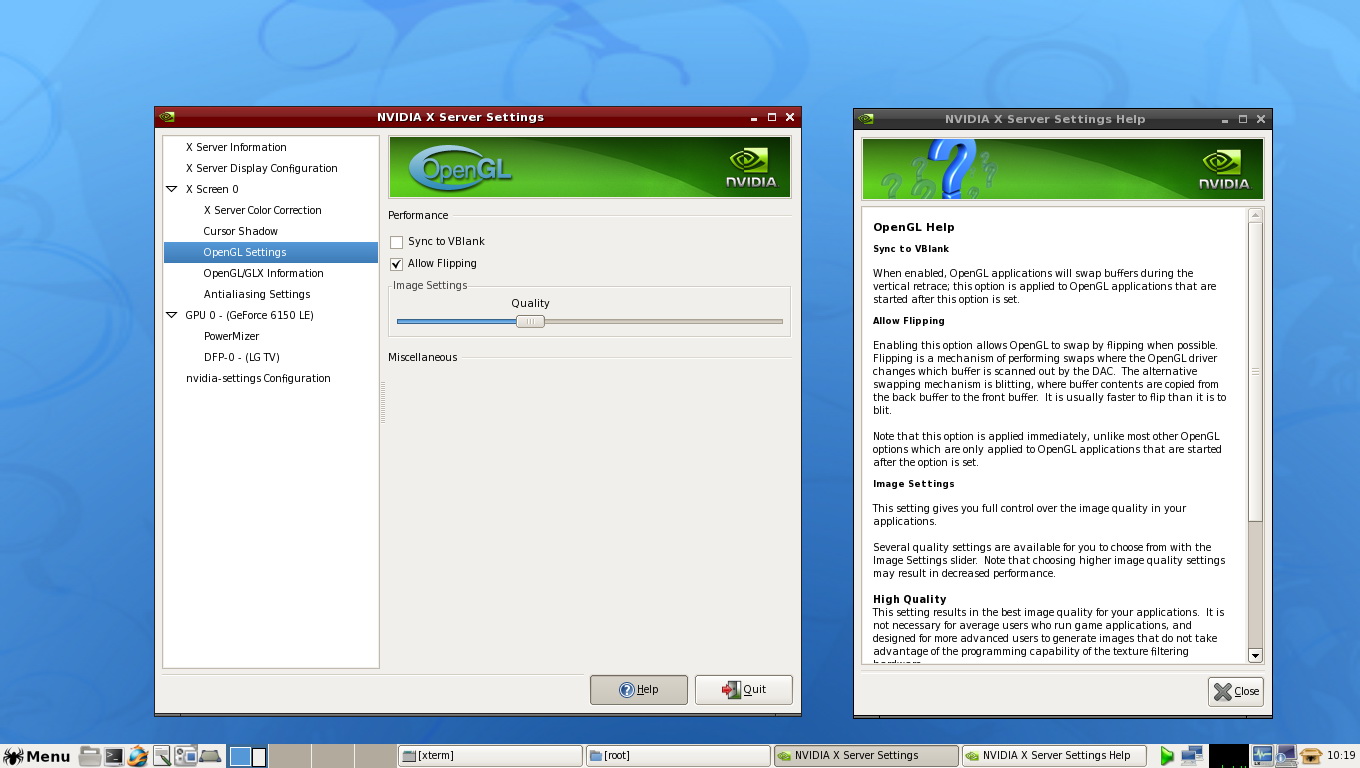Open OpenGL/GLX Information page
The image size is (1360, 768).
pos(263,273)
